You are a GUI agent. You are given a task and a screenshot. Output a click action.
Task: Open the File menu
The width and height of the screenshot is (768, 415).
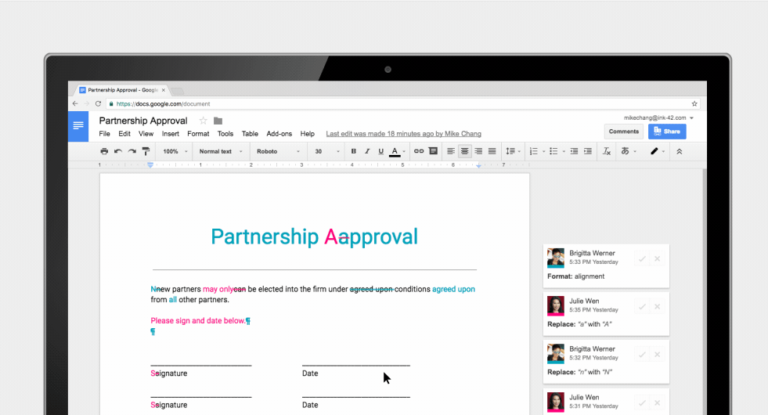(104, 134)
